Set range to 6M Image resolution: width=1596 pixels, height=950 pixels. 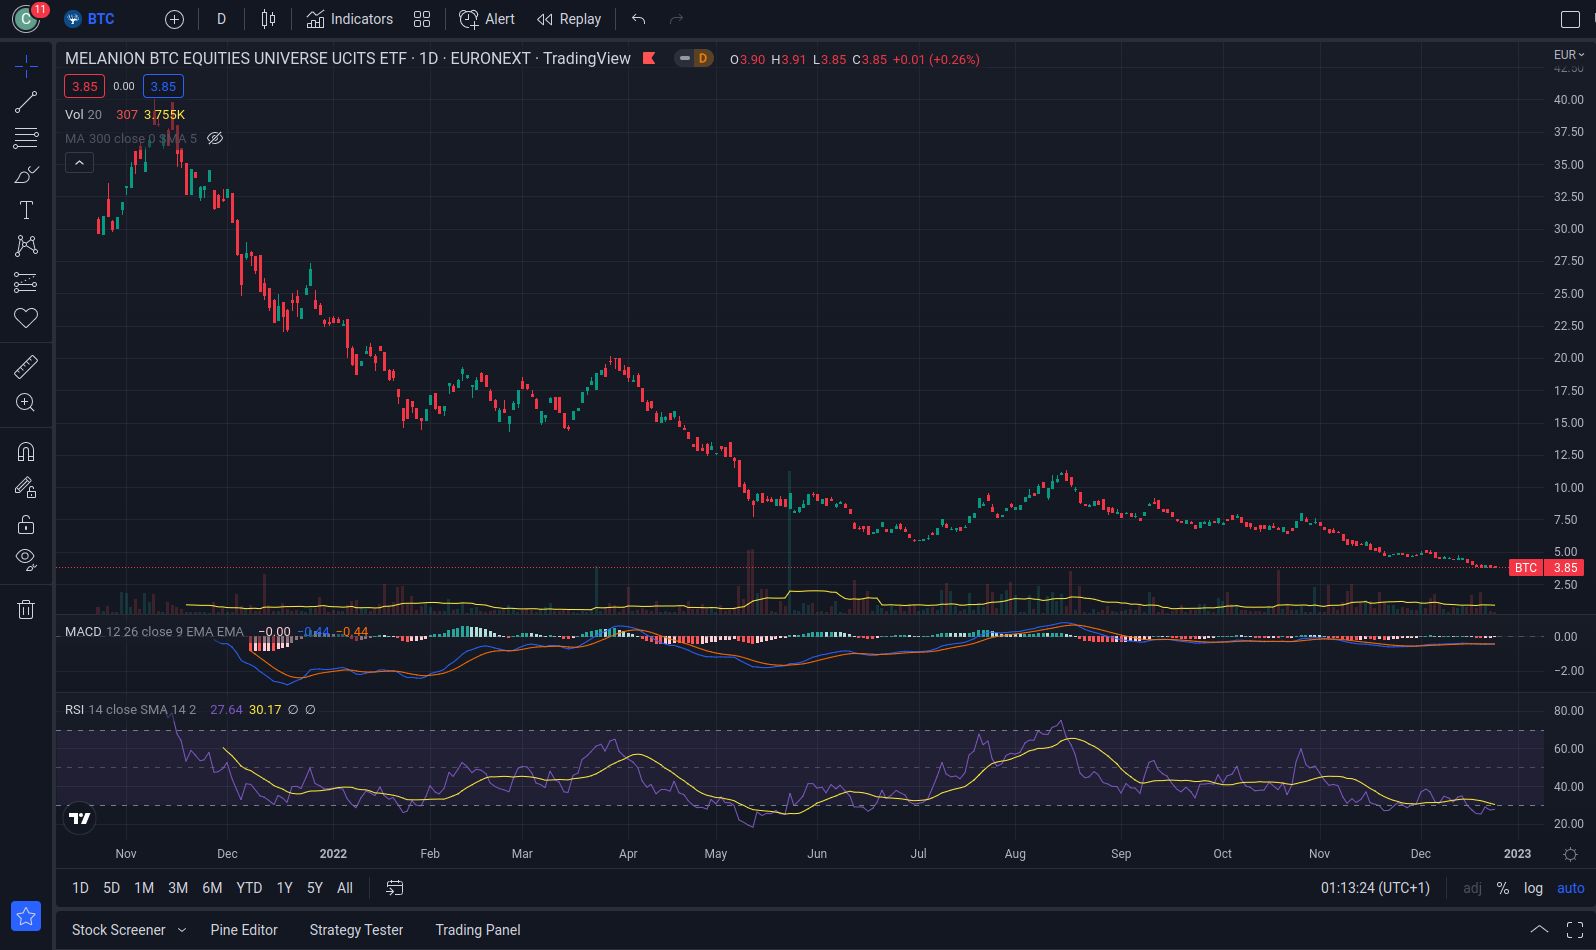pos(212,888)
